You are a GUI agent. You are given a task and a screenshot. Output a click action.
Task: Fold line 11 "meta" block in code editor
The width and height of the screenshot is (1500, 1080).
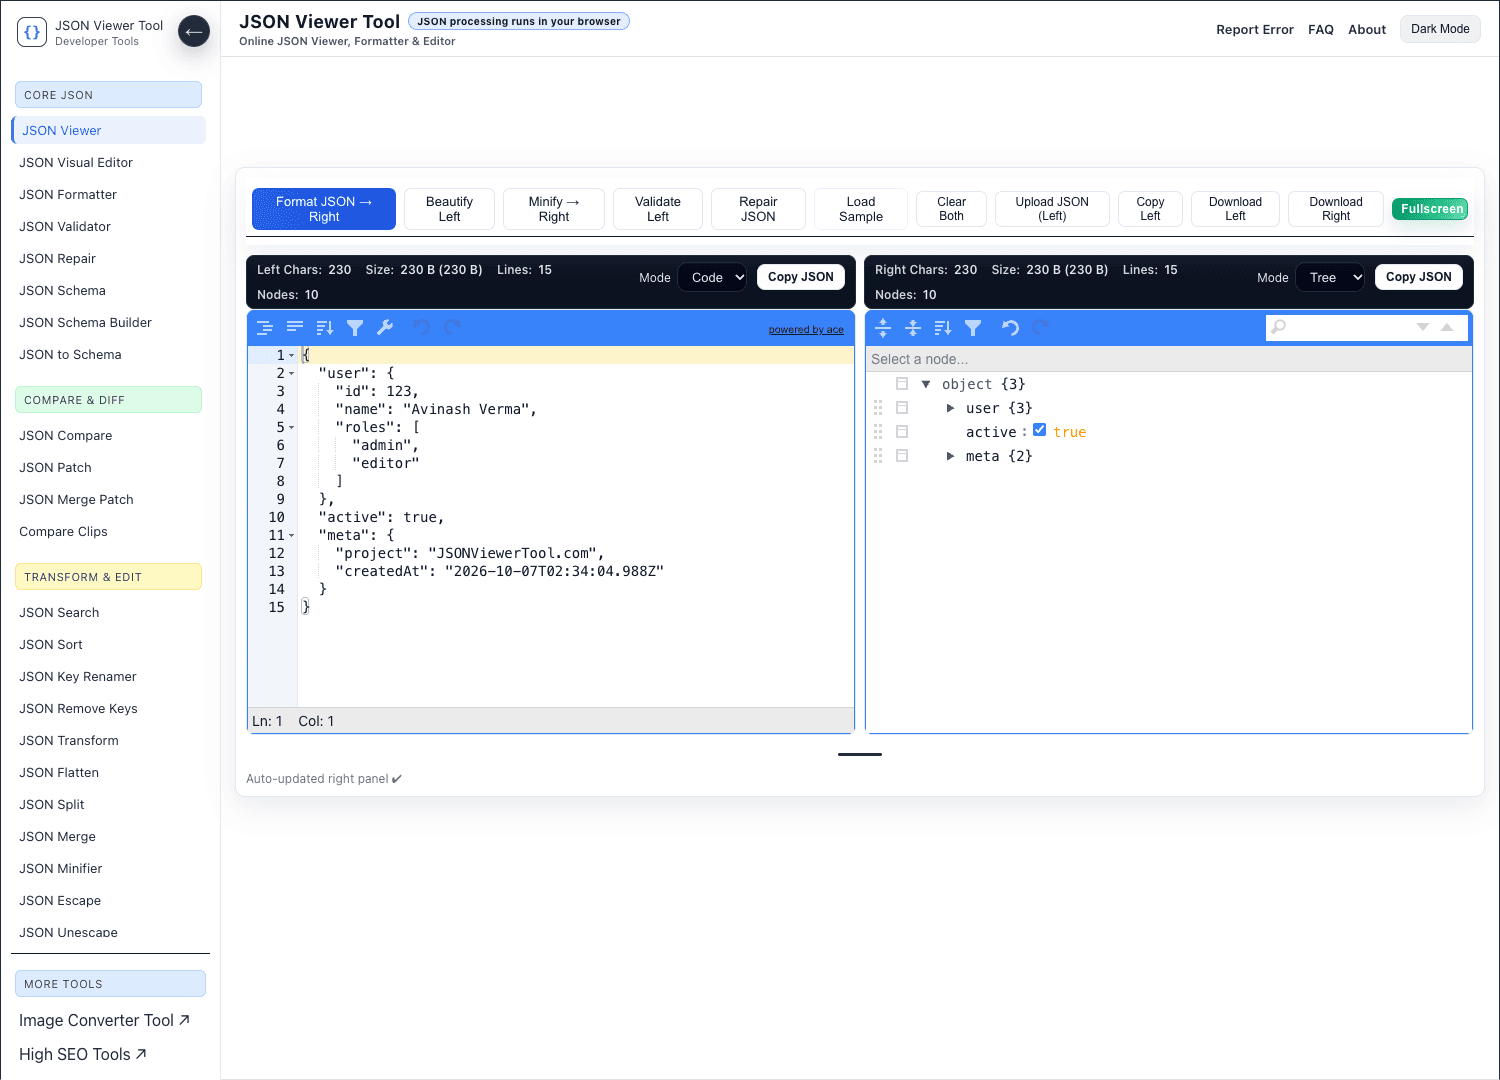click(292, 536)
